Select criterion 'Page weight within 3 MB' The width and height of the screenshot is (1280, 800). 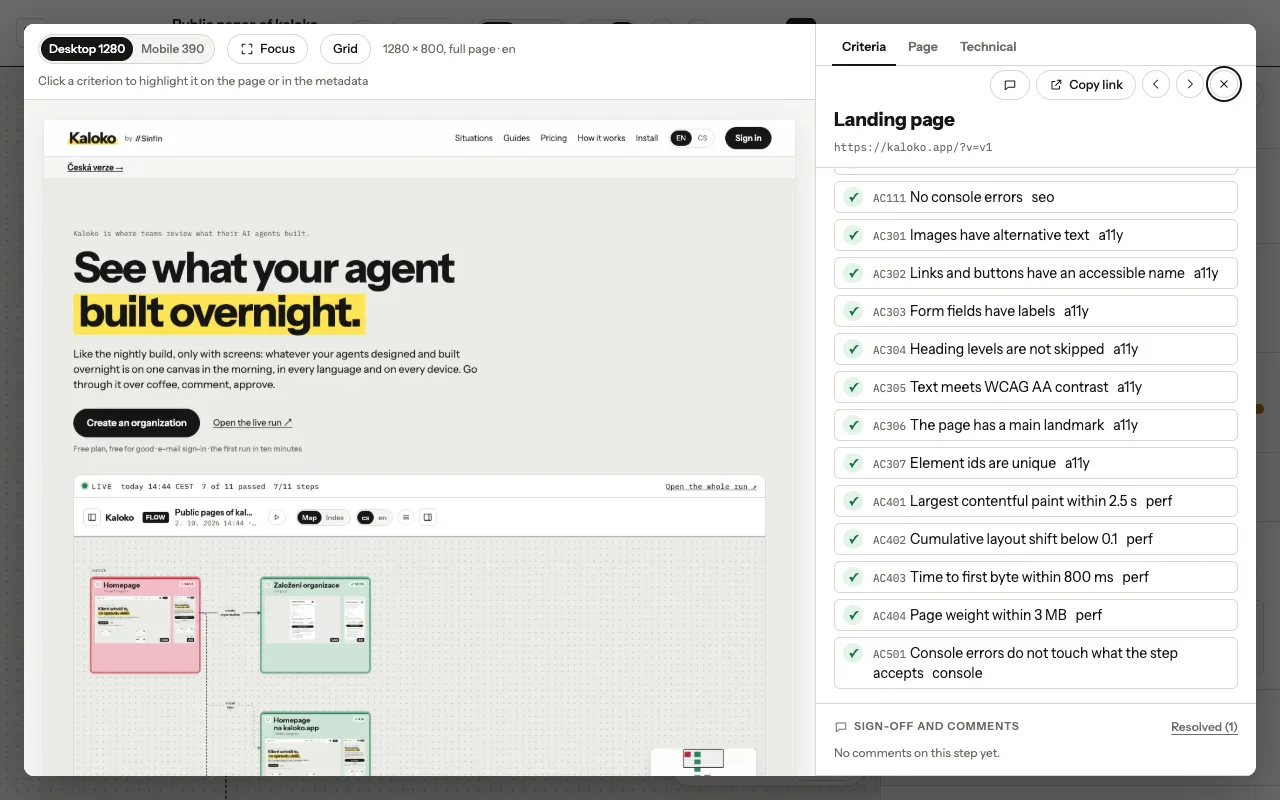click(1036, 615)
